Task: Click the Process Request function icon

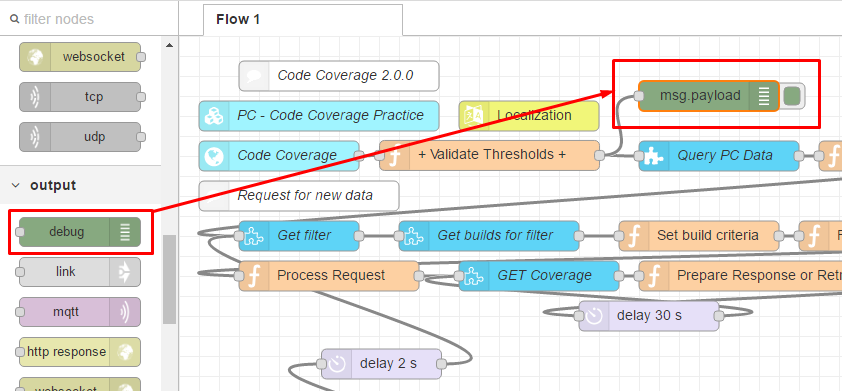Action: pos(254,276)
